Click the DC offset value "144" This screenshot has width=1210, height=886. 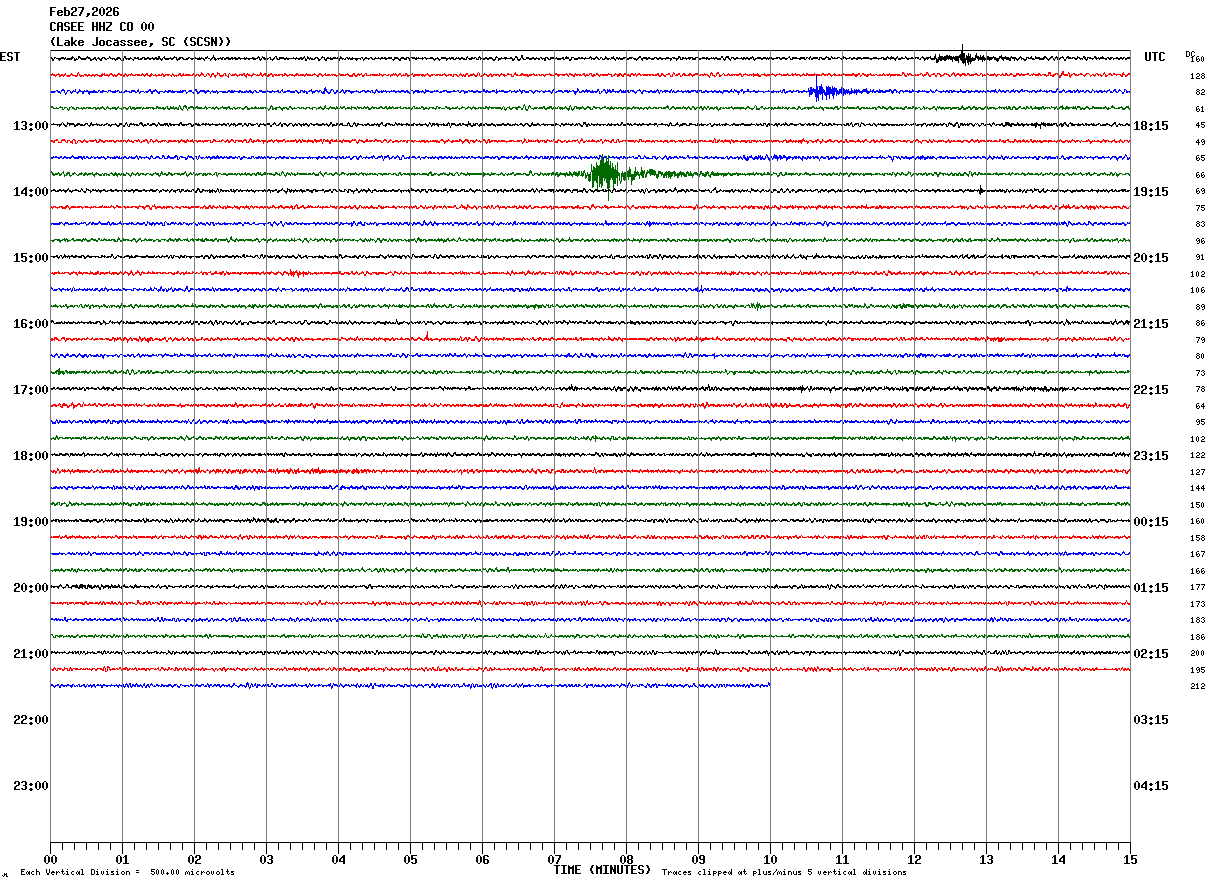(1197, 488)
